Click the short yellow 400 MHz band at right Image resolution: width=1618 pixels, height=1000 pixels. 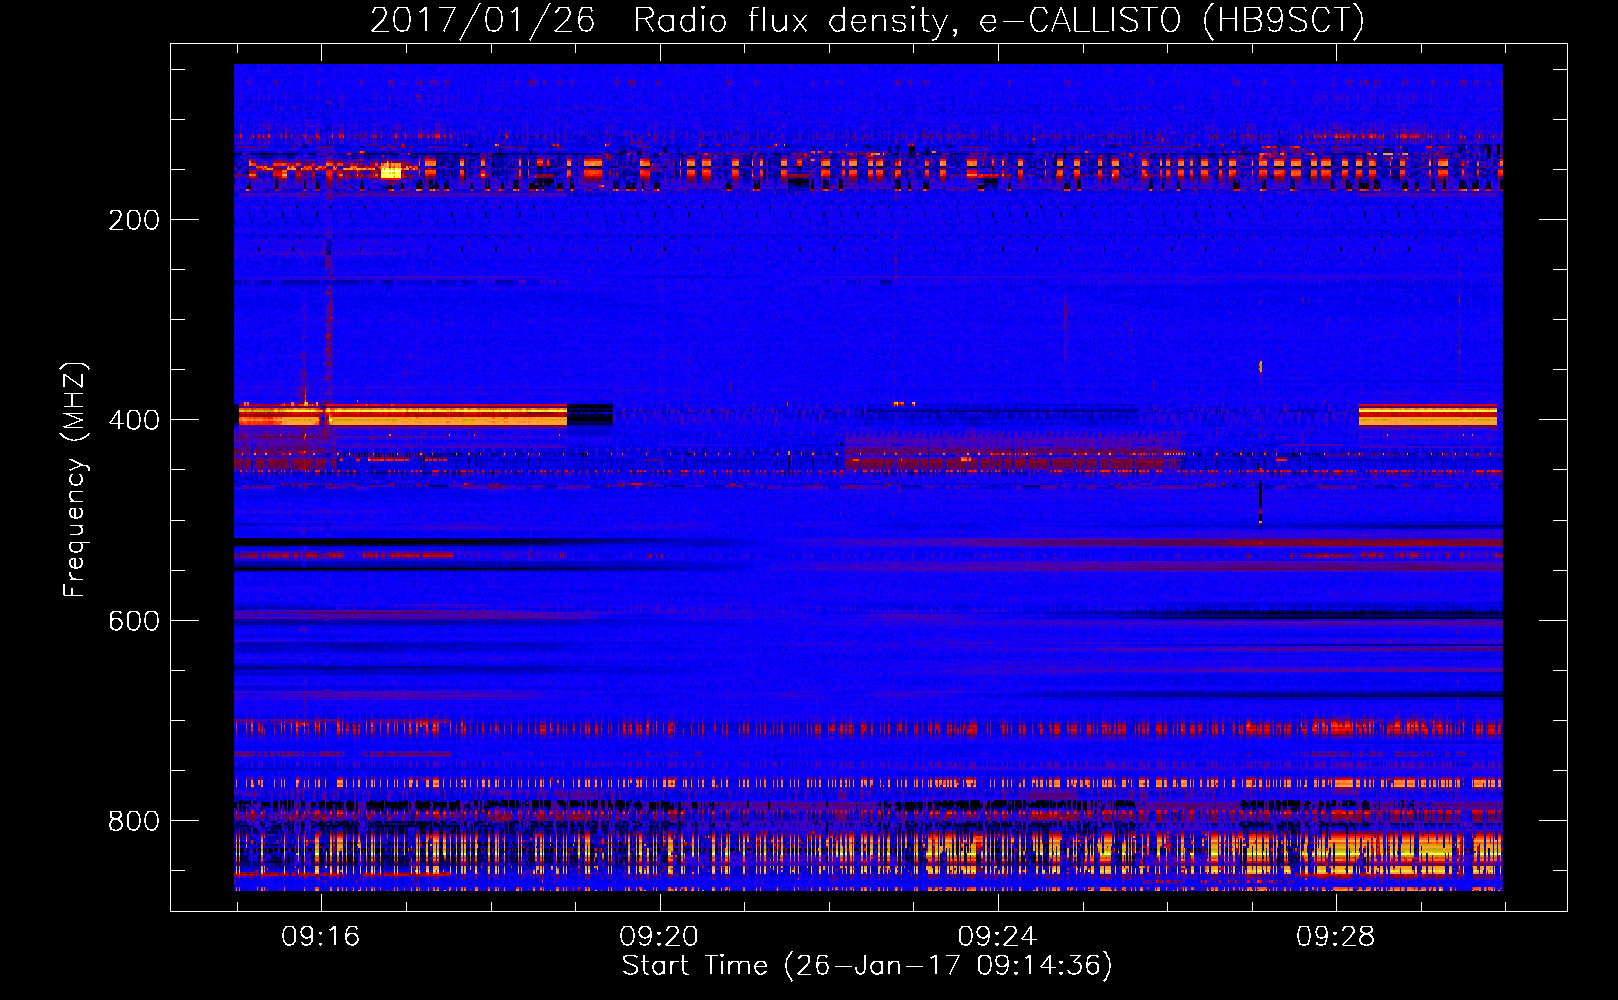point(1428,415)
